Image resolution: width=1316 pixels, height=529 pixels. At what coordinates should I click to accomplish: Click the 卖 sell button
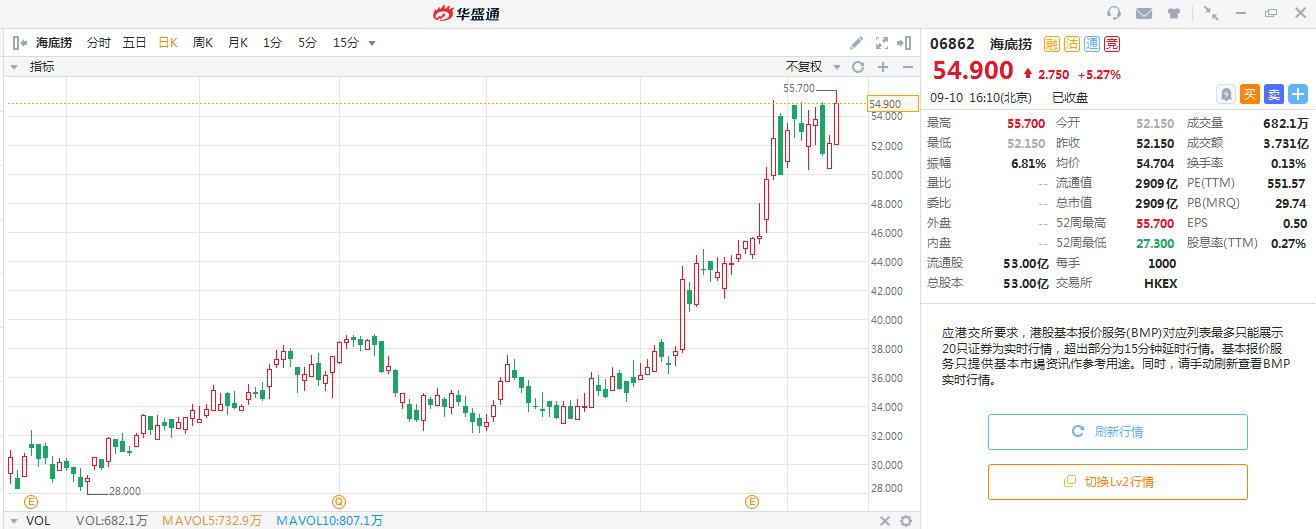(1274, 94)
